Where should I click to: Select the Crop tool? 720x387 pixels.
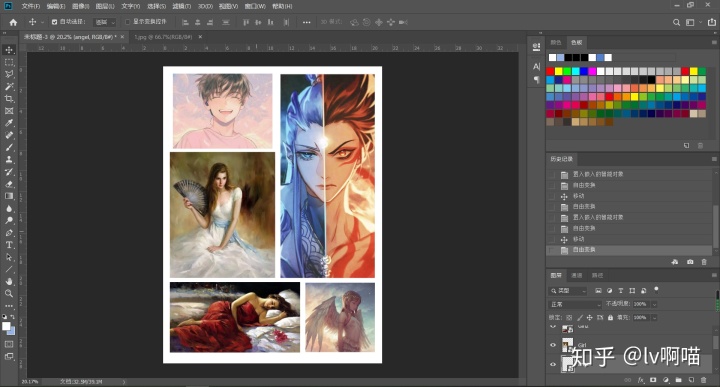(9, 99)
